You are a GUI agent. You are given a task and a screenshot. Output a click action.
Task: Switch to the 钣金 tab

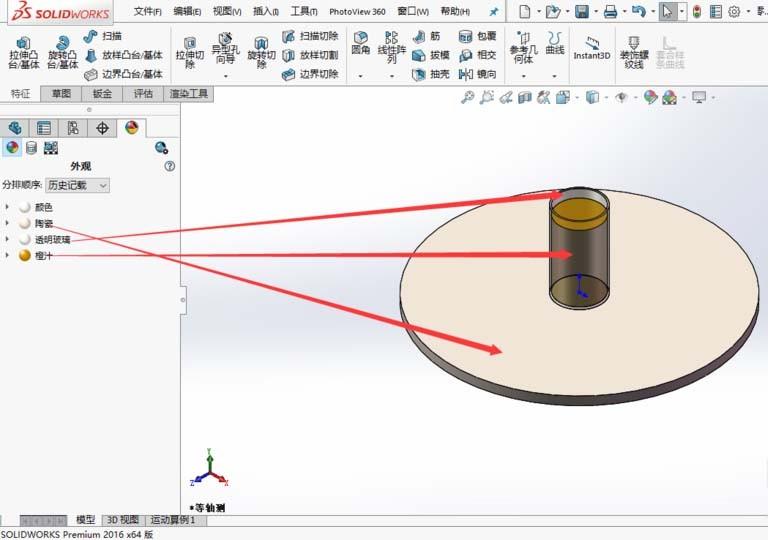coord(102,94)
